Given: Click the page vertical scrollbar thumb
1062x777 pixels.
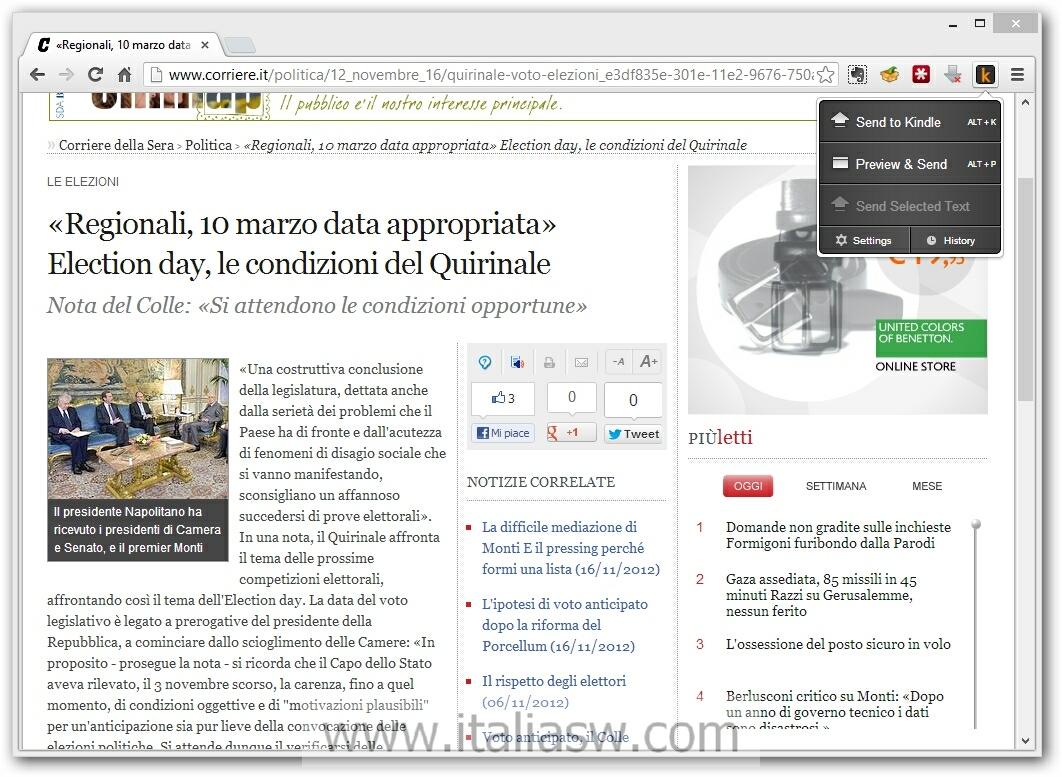Looking at the screenshot, I should click(x=1025, y=289).
